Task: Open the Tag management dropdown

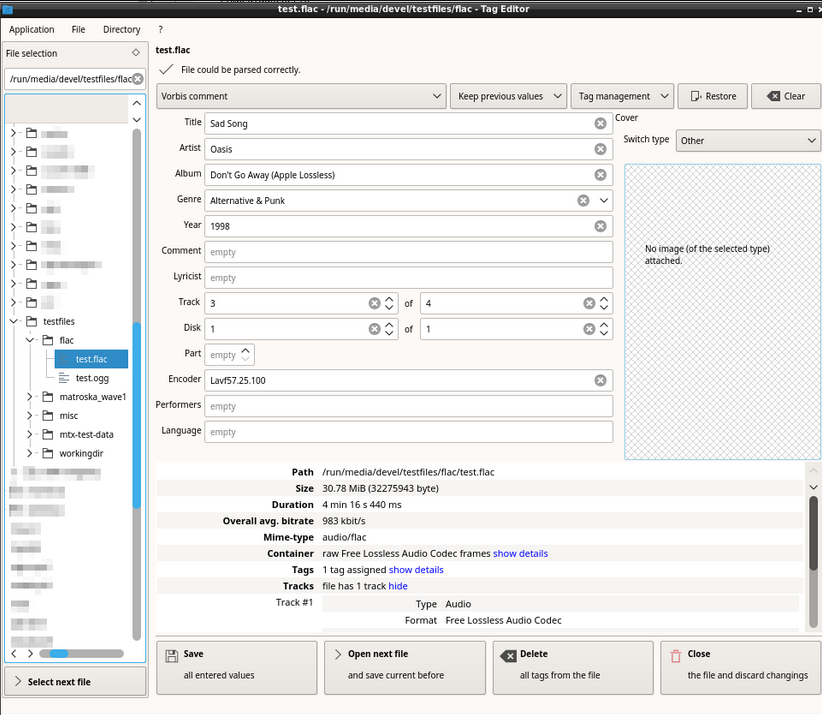Action: pyautogui.click(x=622, y=96)
